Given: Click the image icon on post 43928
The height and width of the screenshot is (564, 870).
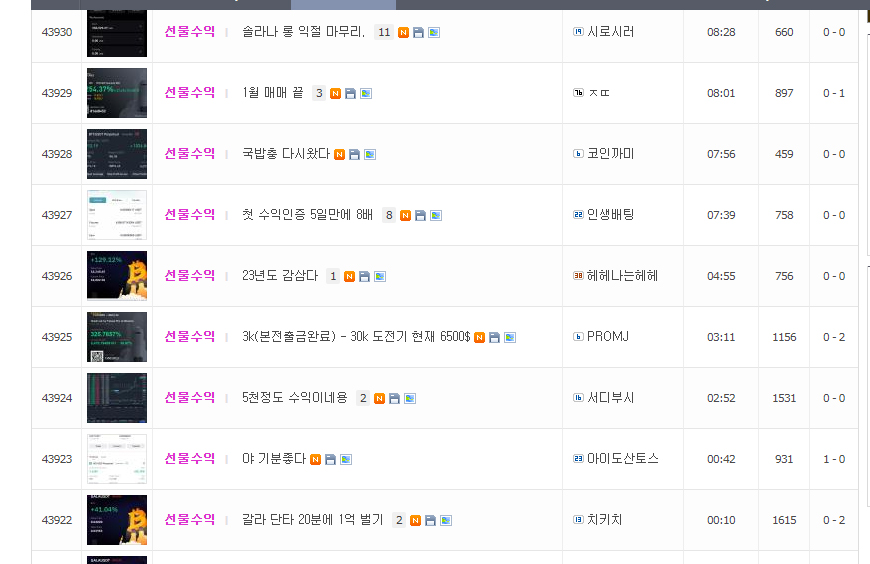Looking at the screenshot, I should (x=370, y=155).
